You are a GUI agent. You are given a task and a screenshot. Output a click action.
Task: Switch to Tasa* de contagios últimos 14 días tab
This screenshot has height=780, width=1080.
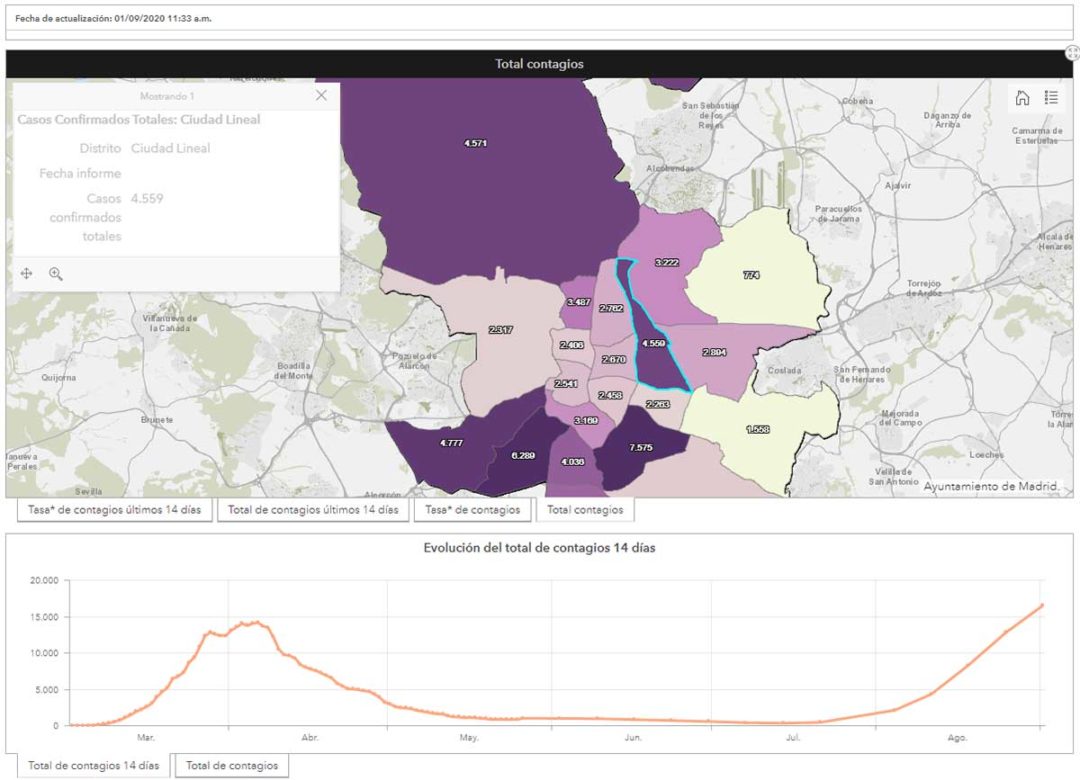click(x=114, y=510)
